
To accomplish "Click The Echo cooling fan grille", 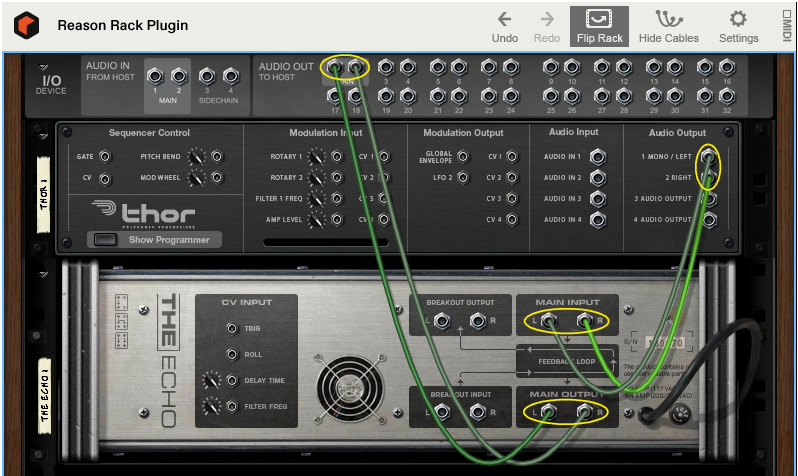I will pyautogui.click(x=349, y=388).
